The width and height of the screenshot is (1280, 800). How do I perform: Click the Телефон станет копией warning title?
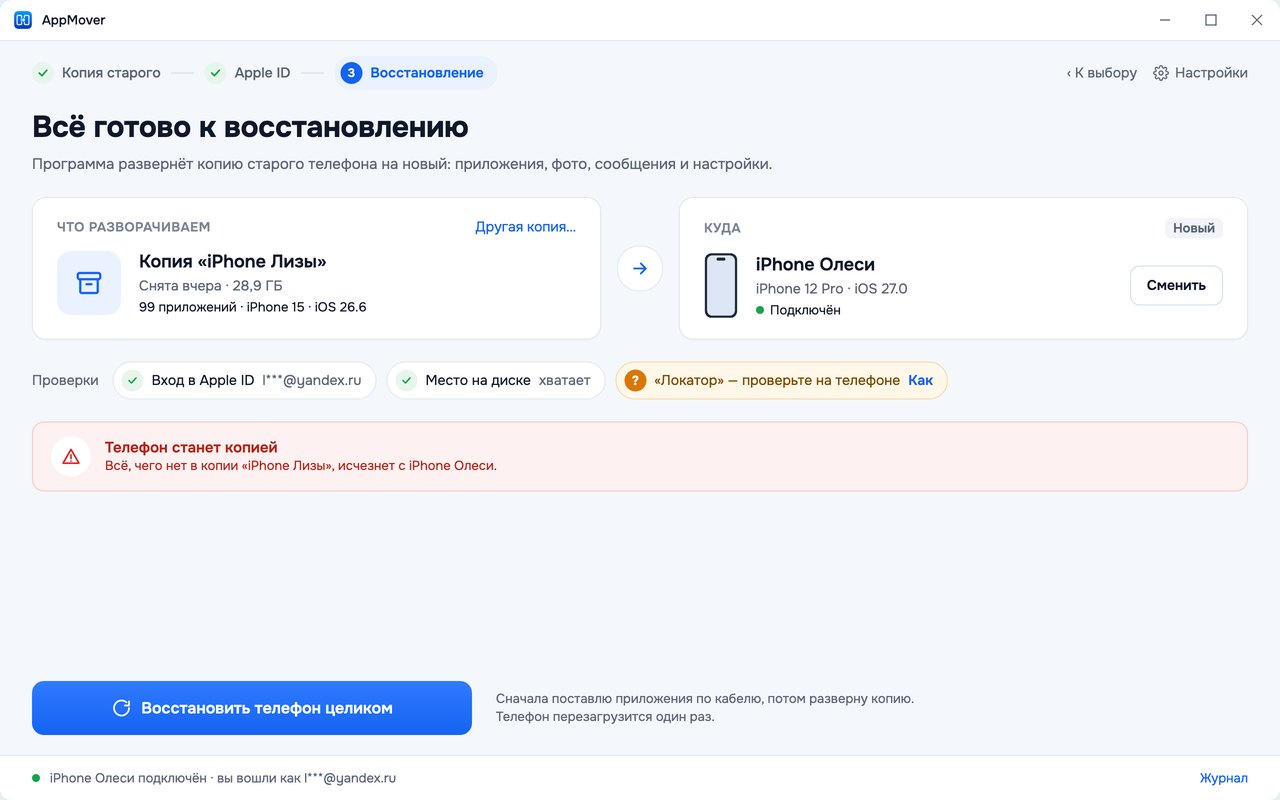click(x=191, y=447)
